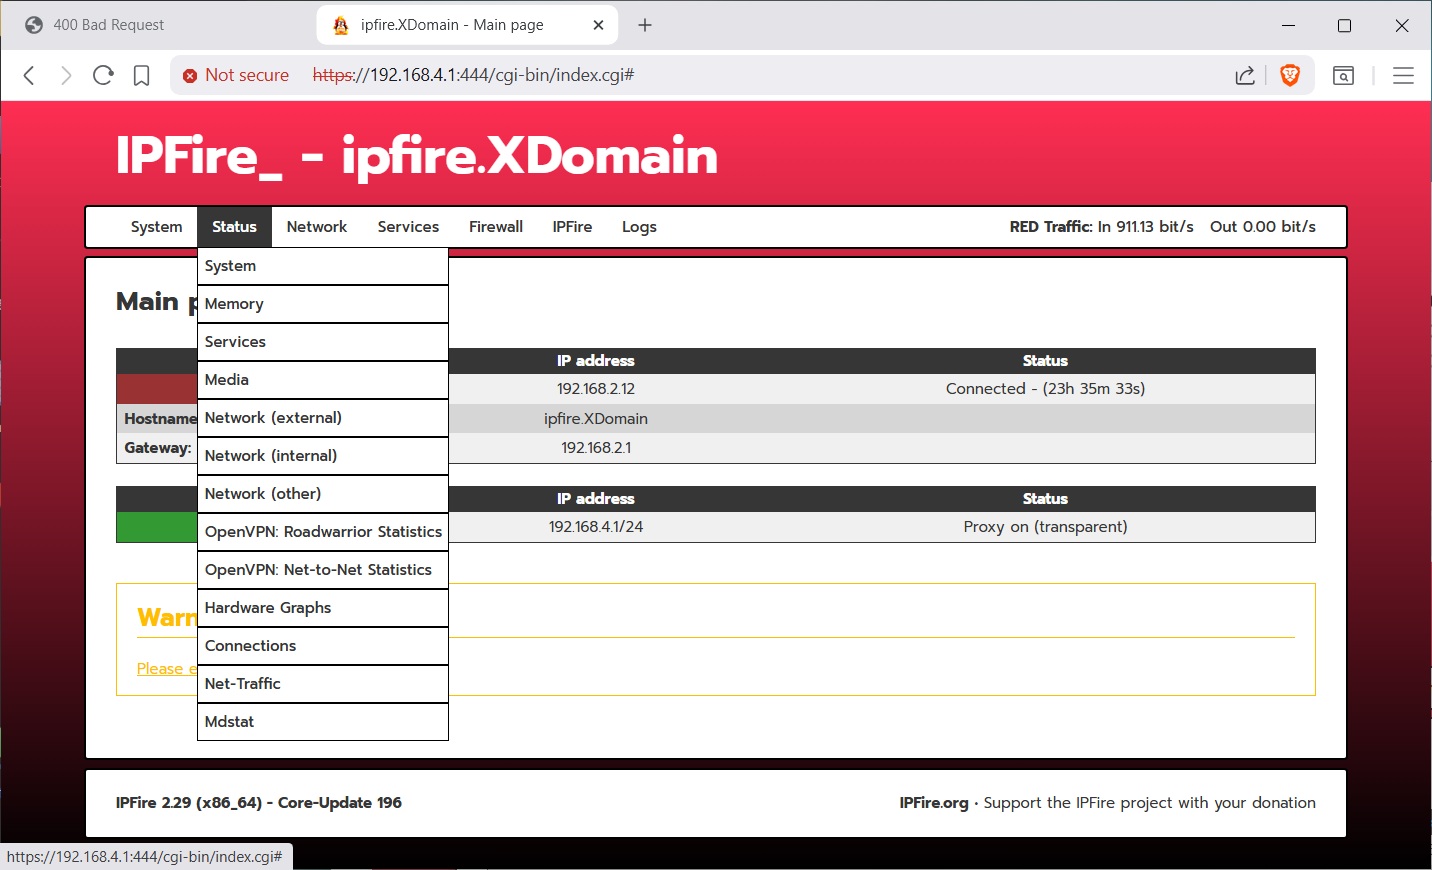Image resolution: width=1432 pixels, height=870 pixels.
Task: Follow the IPFire.org footer link
Action: click(933, 803)
